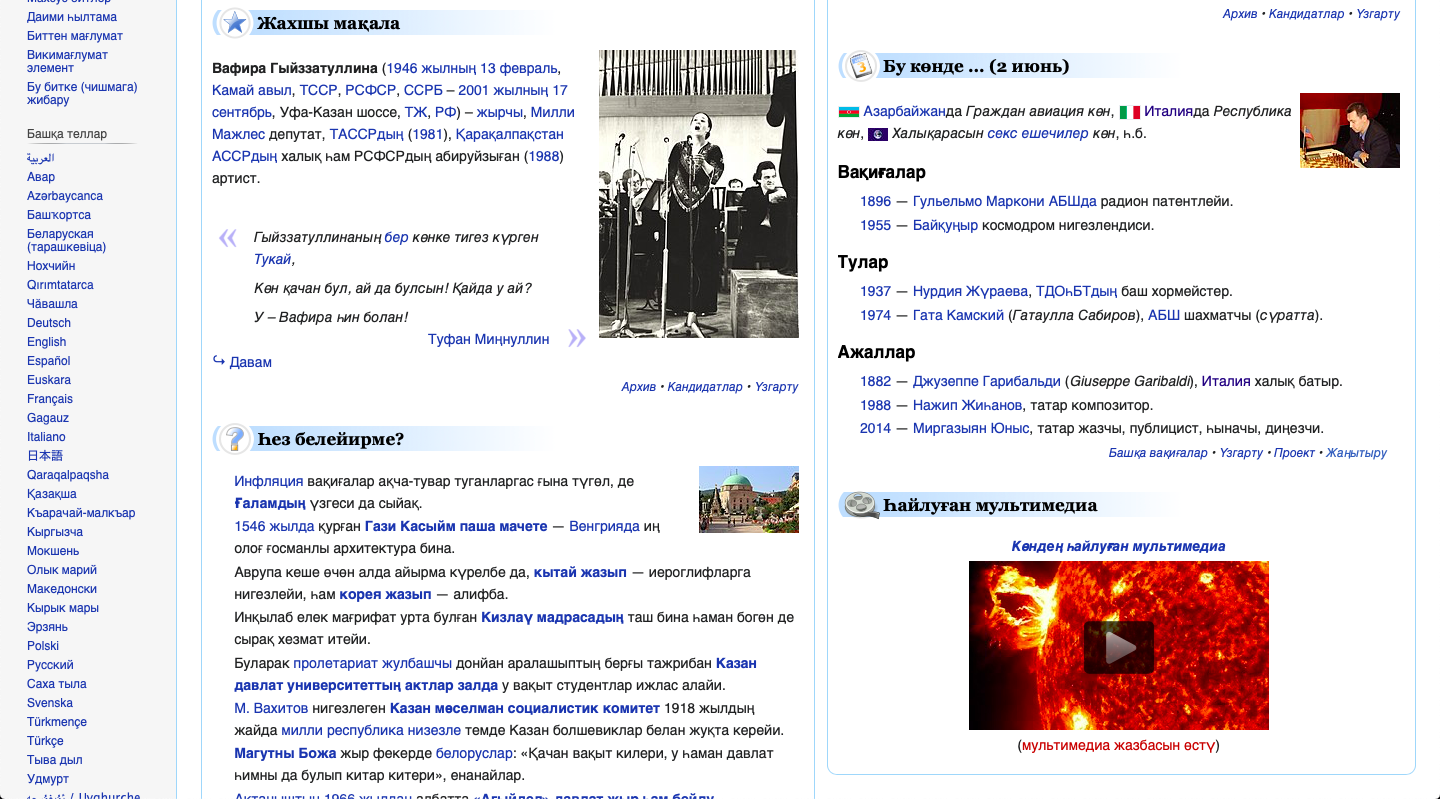1440x799 pixels.
Task: Switch to Қазақша language version
Action: click(x=52, y=494)
